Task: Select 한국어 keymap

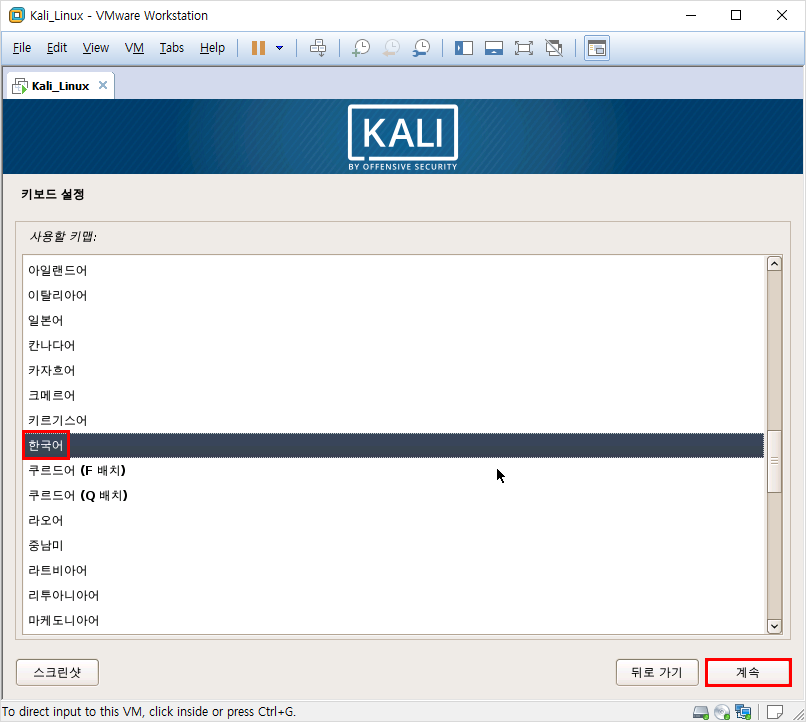Action: (x=393, y=446)
